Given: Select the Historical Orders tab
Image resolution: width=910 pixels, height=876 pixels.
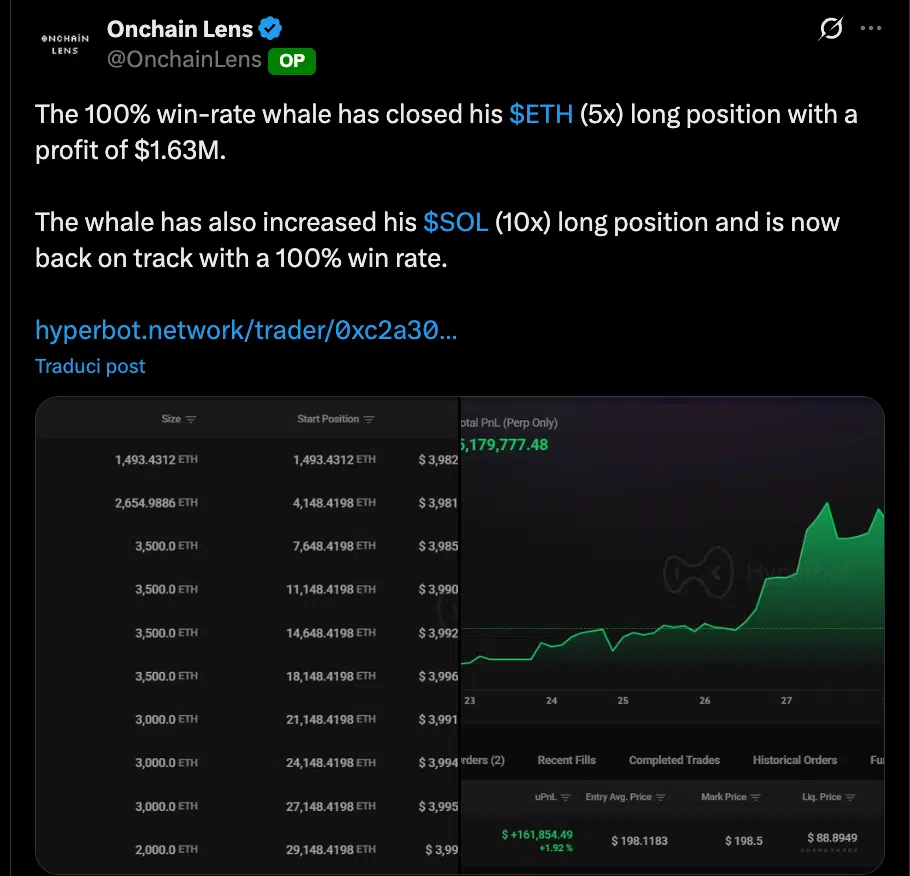Looking at the screenshot, I should tap(795, 760).
